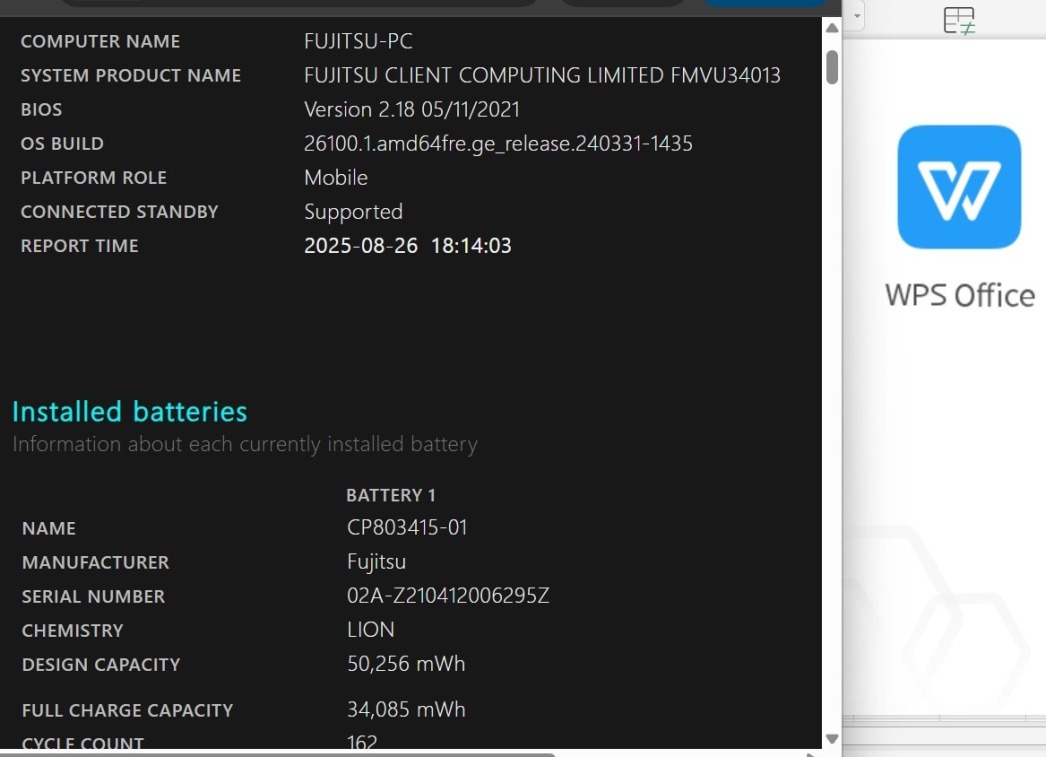Select the OS build 26100.1.amd64fre value
1046x757 pixels.
tap(498, 143)
